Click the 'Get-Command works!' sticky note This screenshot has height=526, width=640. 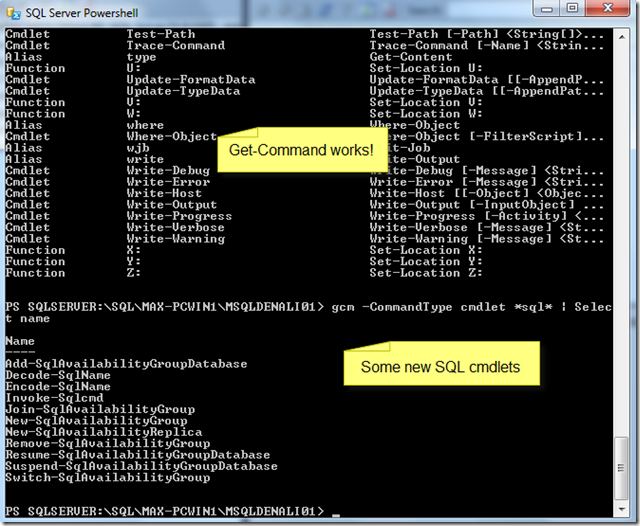(302, 150)
